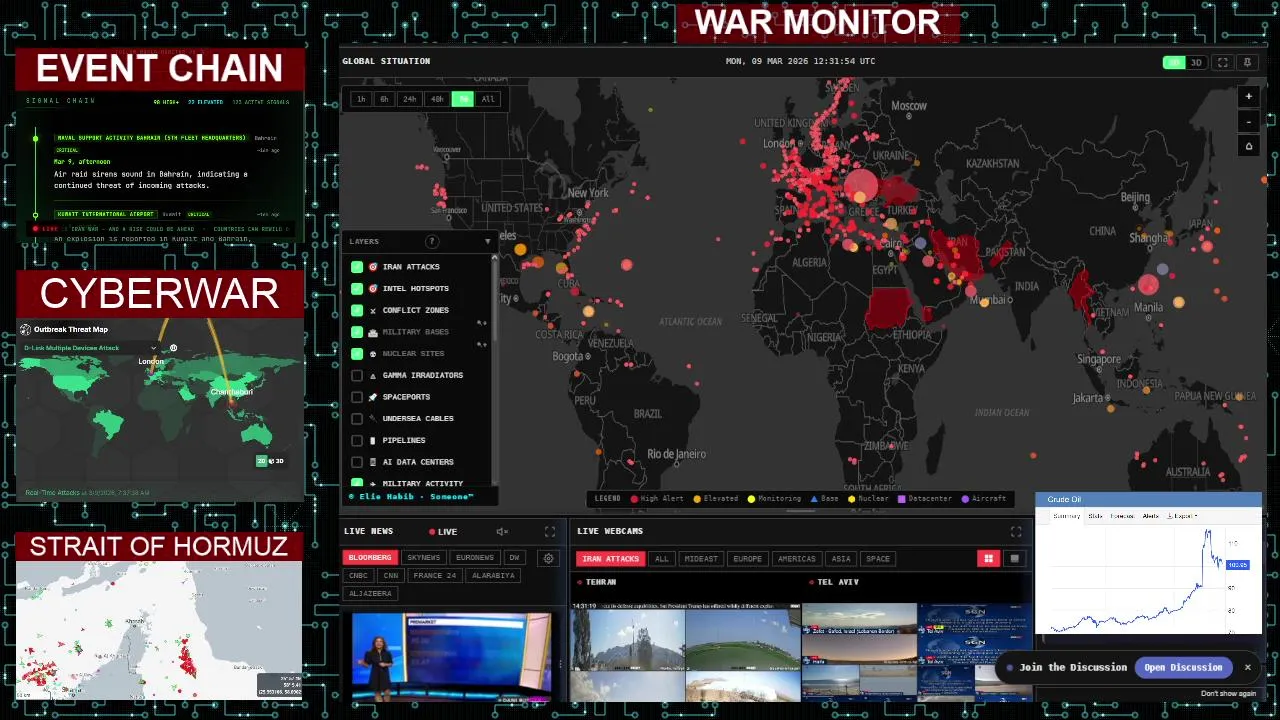Uncheck the Iran Attacks layer
Image resolution: width=1280 pixels, height=720 pixels.
[357, 267]
